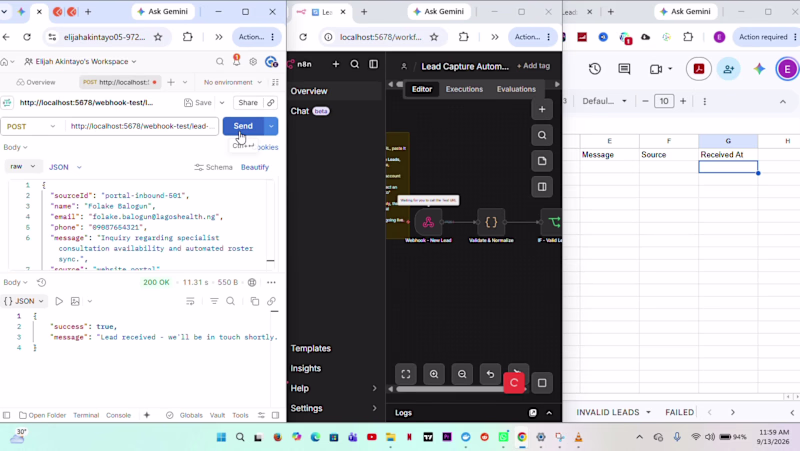Reset n8n canvas zoom with undo-arrow button
Image resolution: width=800 pixels, height=451 pixels.
pos(490,374)
